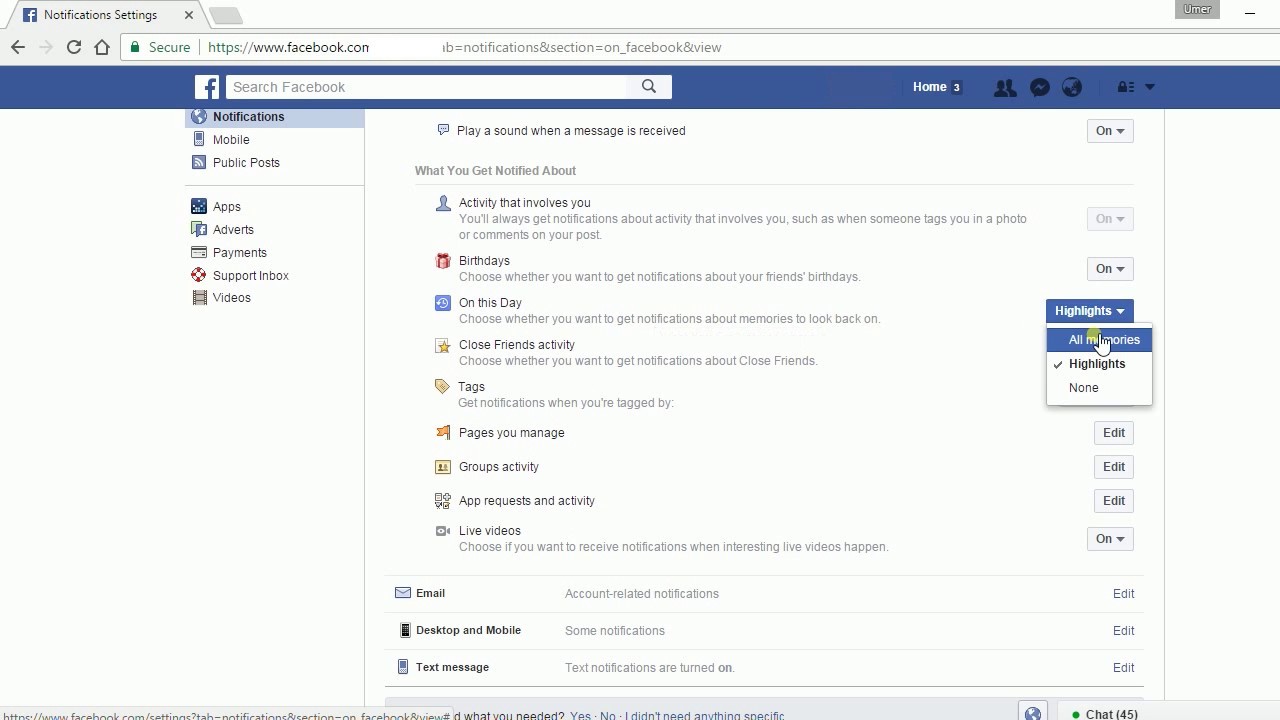Open account menu down arrow

coord(1150,87)
